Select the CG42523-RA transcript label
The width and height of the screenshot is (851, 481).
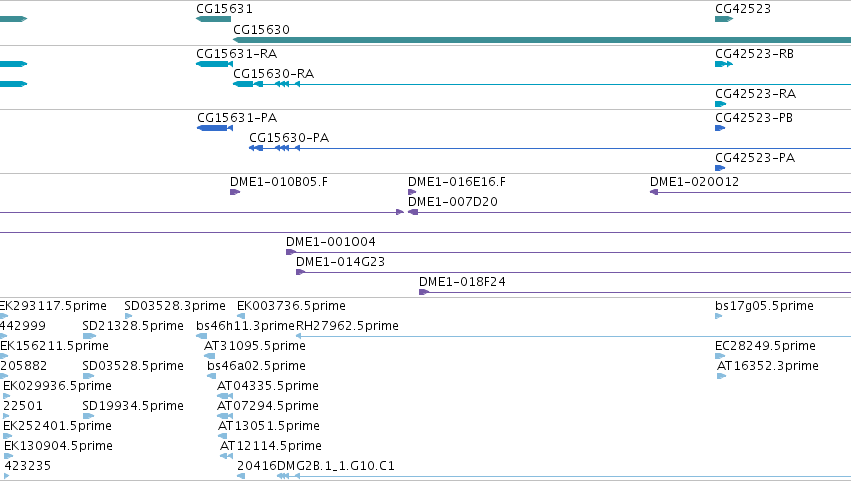[755, 94]
